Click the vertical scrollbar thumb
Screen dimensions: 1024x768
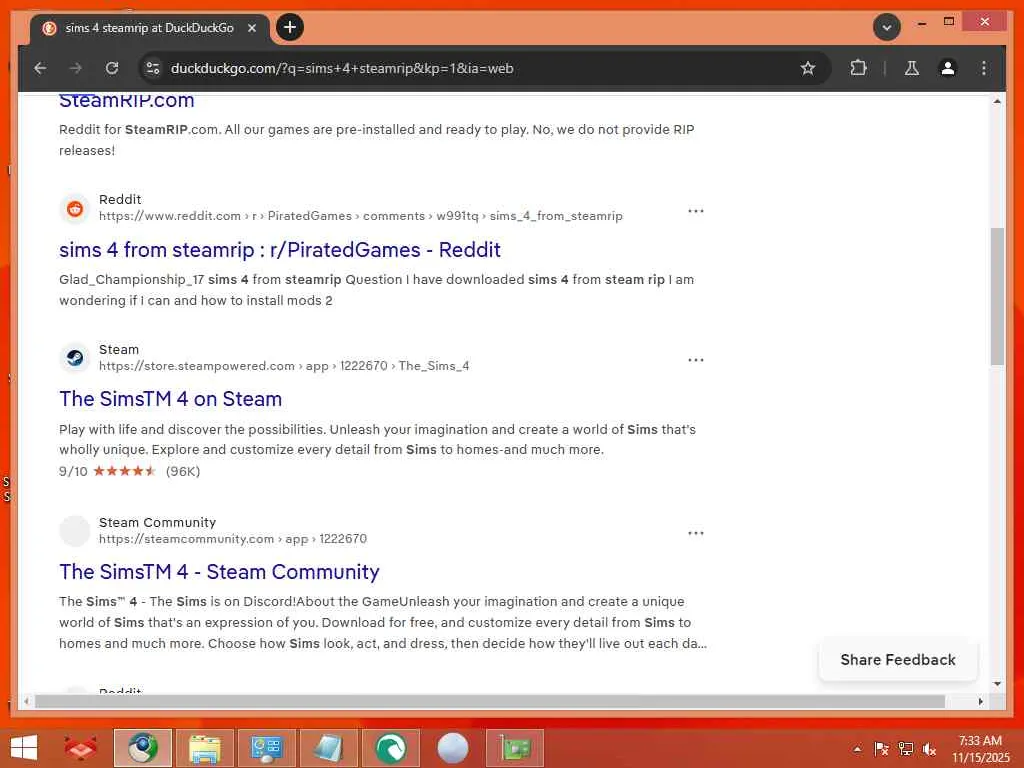997,296
